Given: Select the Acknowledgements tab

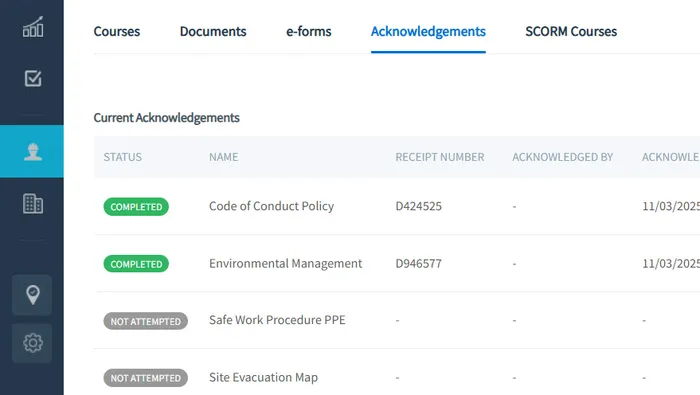Looking at the screenshot, I should coord(428,32).
